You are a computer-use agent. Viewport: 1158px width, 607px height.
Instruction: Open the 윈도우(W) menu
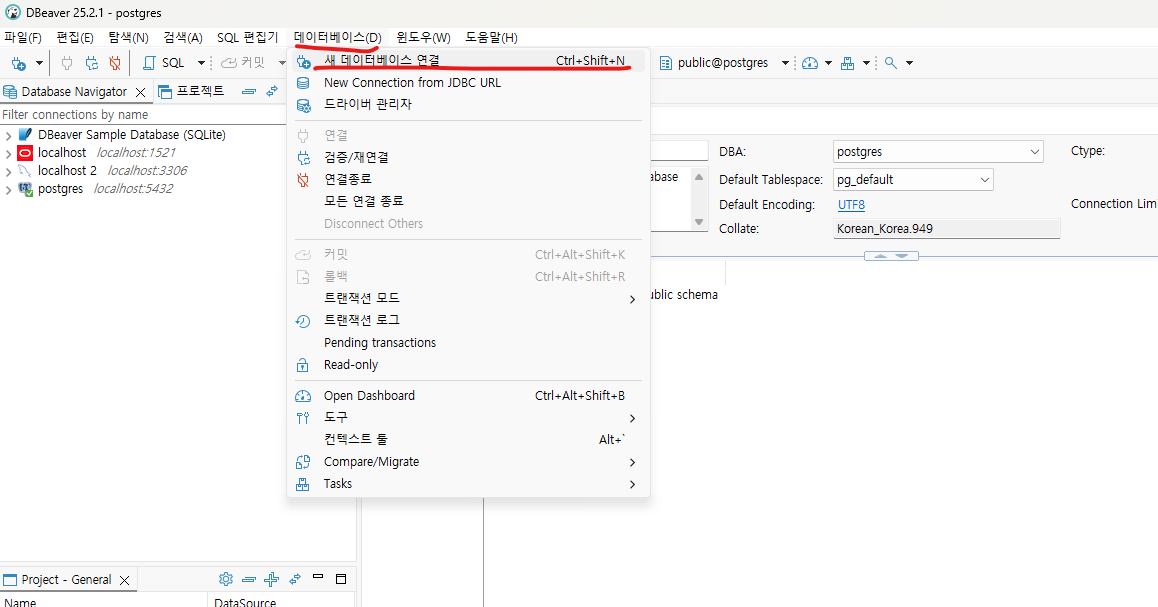coord(423,38)
